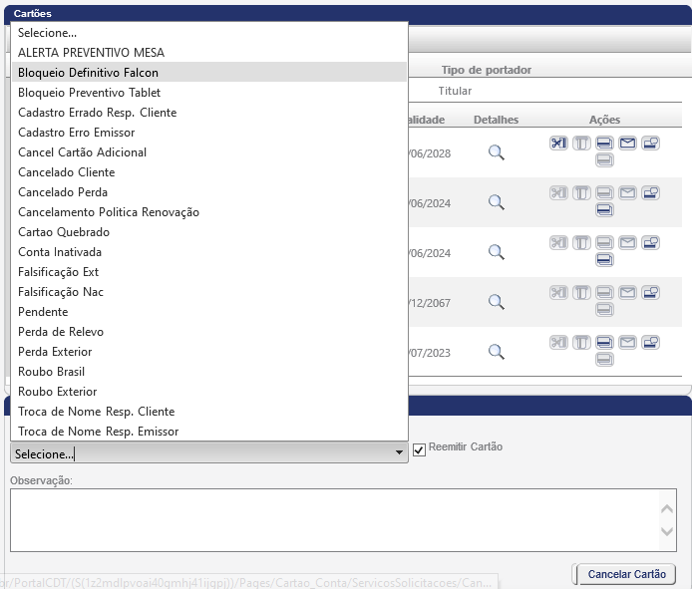
Task: Click the envelope icon in the last card row
Action: [x=627, y=343]
